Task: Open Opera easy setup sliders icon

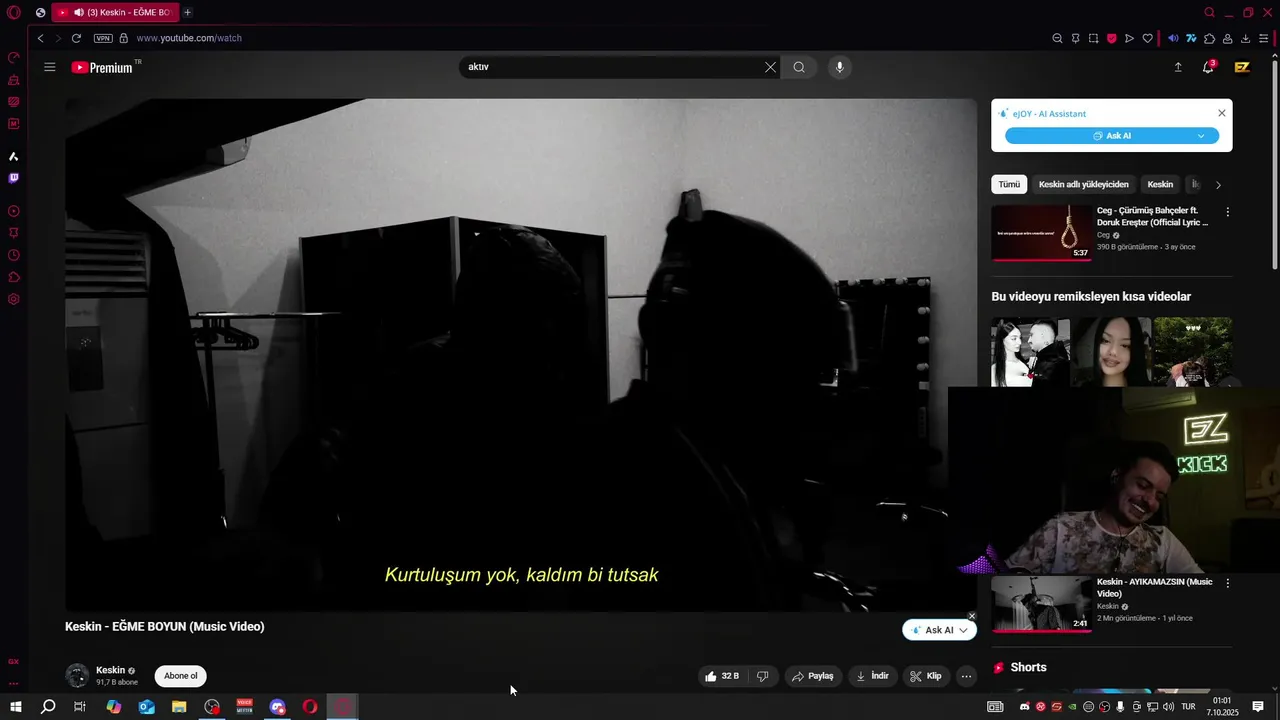Action: click(1263, 38)
